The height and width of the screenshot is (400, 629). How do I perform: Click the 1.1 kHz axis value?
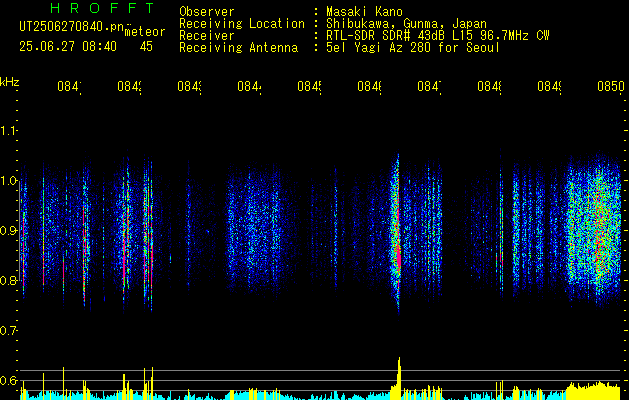[8, 131]
